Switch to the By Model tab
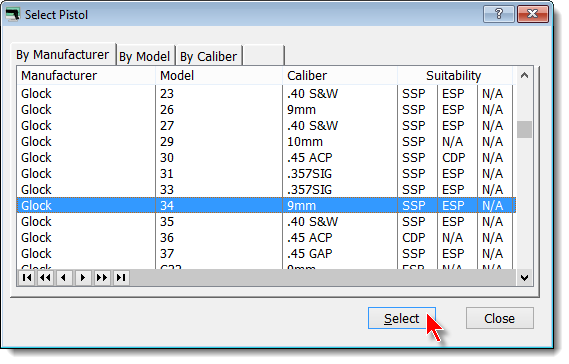This screenshot has height=364, width=569. pyautogui.click(x=146, y=57)
